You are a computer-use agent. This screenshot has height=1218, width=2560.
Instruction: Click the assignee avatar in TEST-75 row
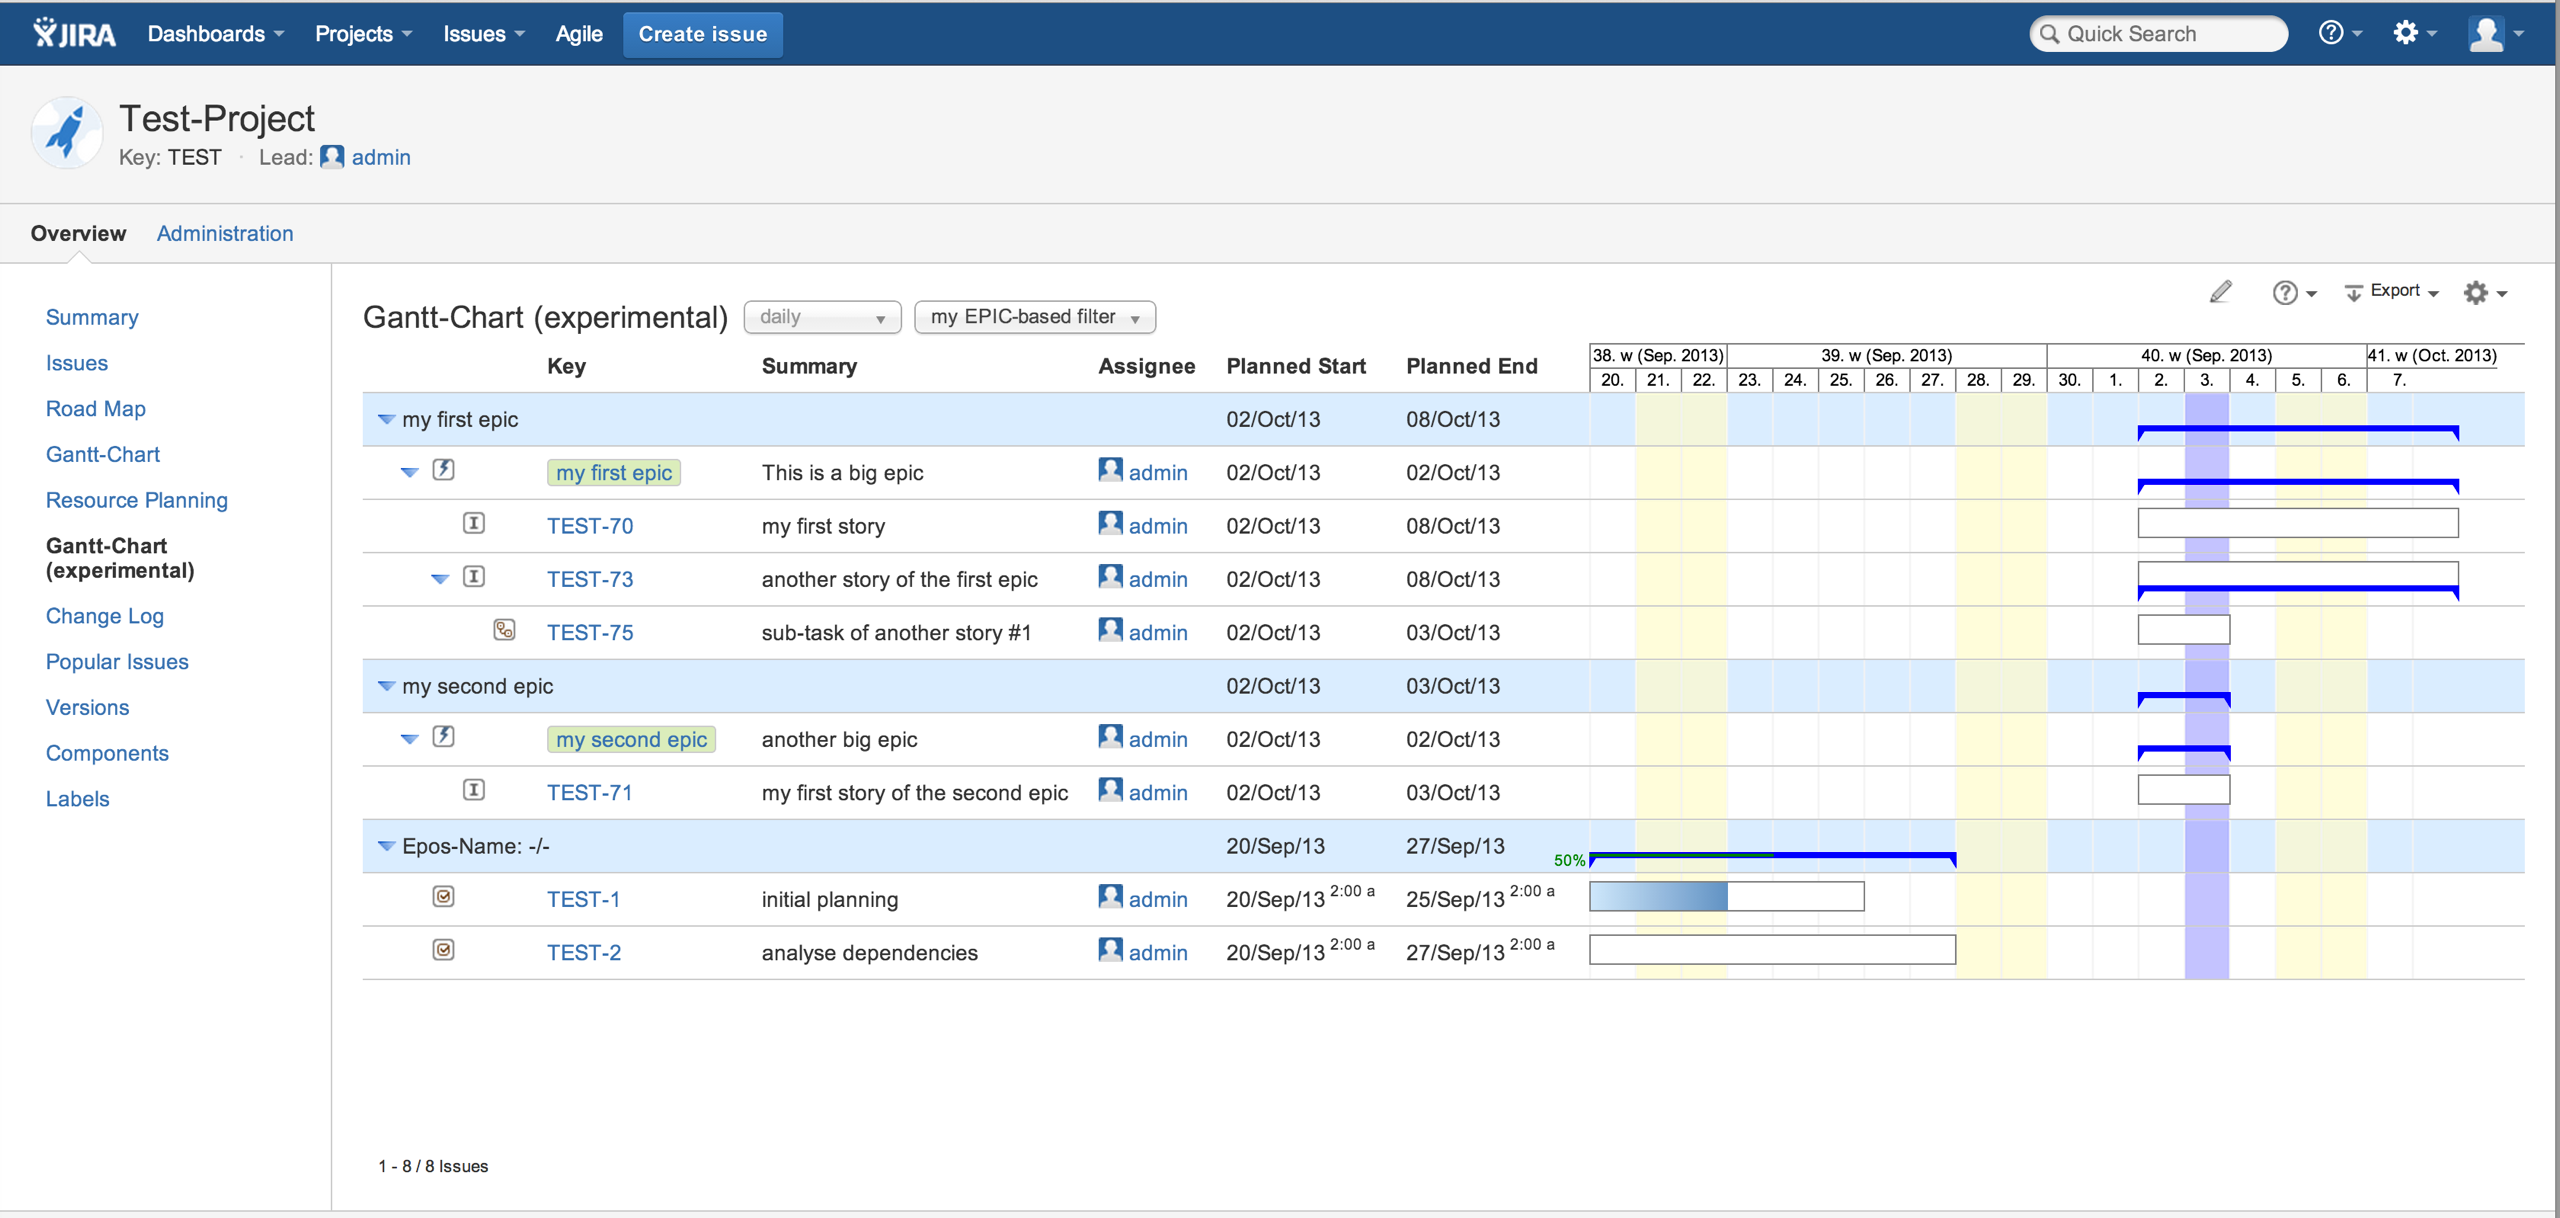(1110, 630)
